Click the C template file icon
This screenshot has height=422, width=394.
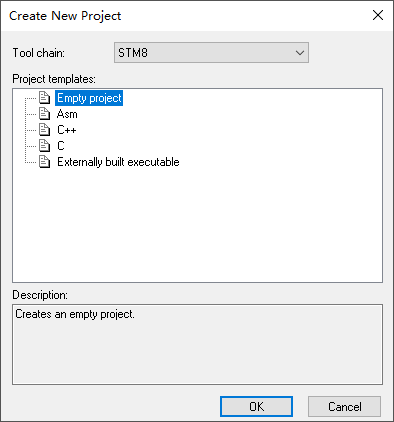(45, 146)
